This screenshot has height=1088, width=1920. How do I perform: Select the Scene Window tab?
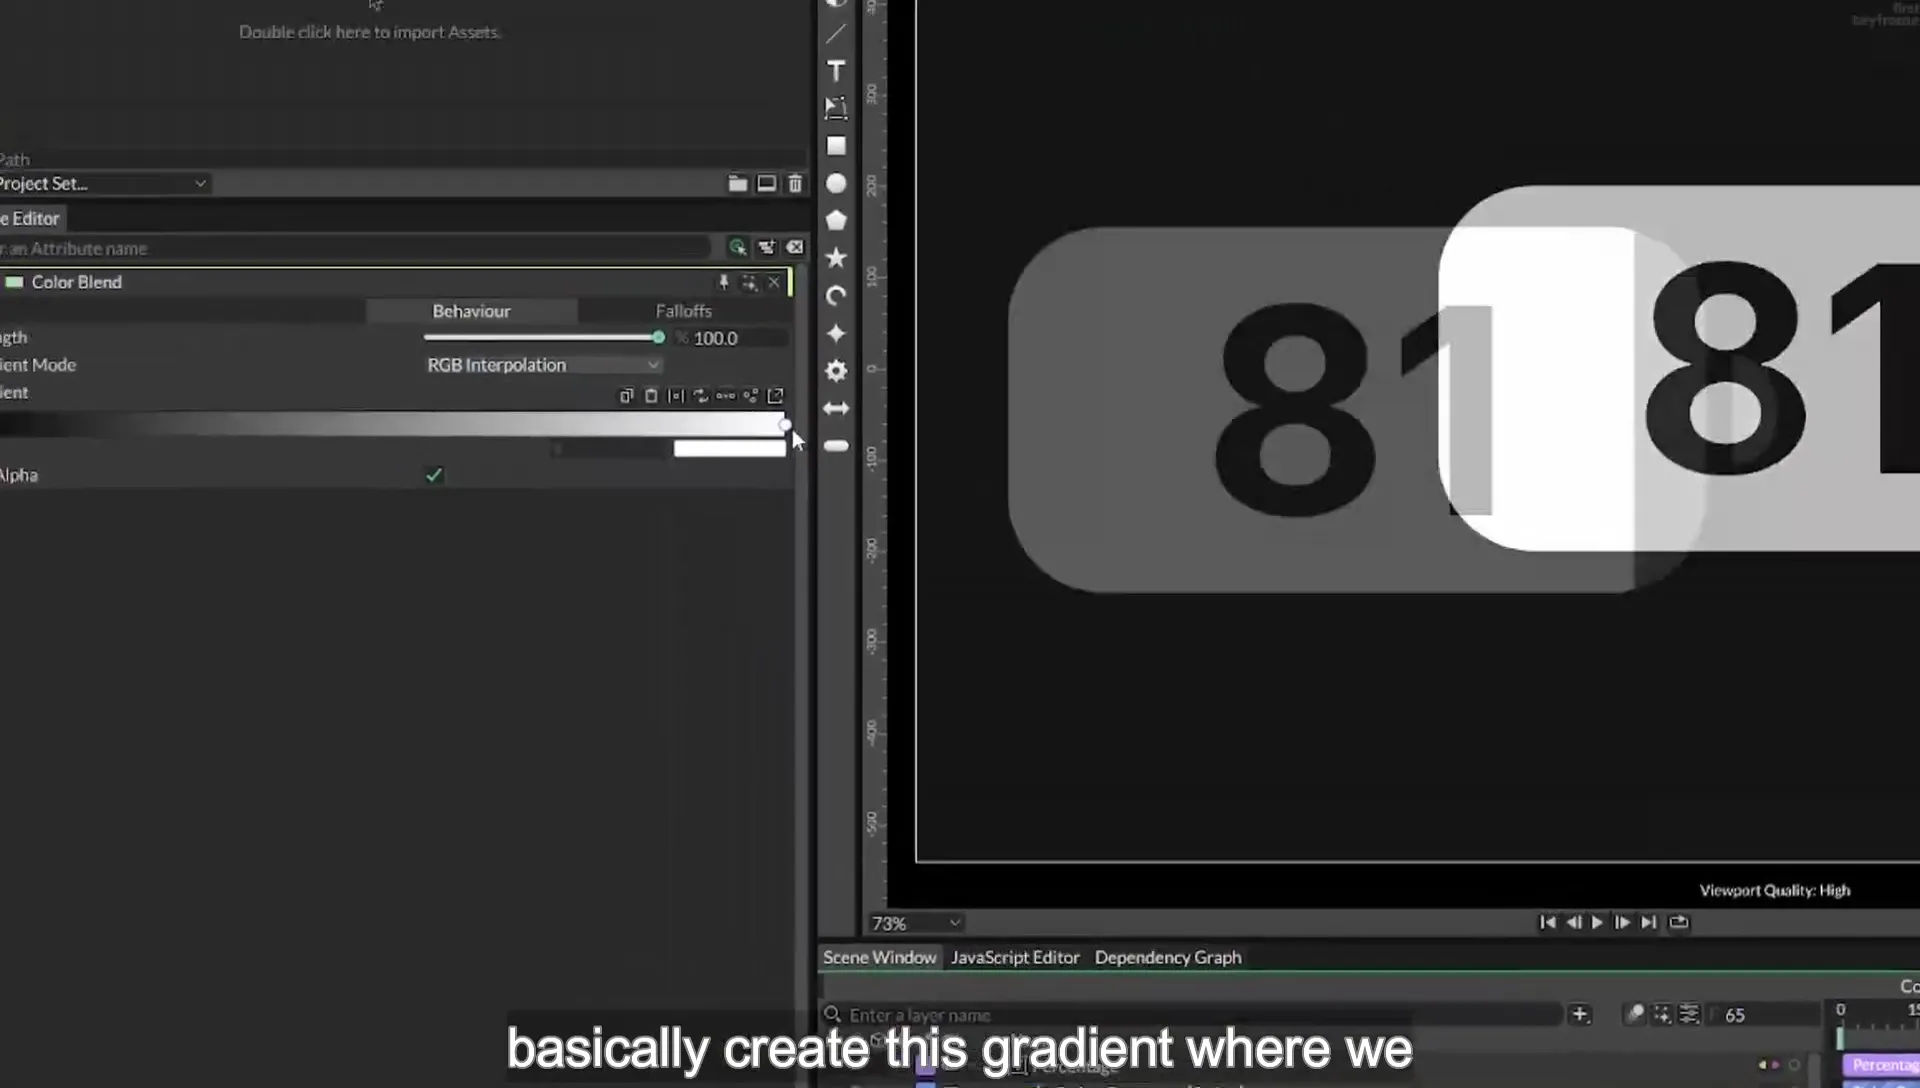[x=880, y=957]
